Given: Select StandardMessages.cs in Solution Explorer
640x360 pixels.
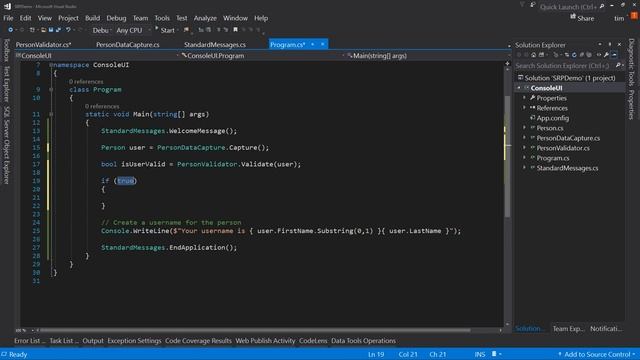Looking at the screenshot, I should [567, 168].
